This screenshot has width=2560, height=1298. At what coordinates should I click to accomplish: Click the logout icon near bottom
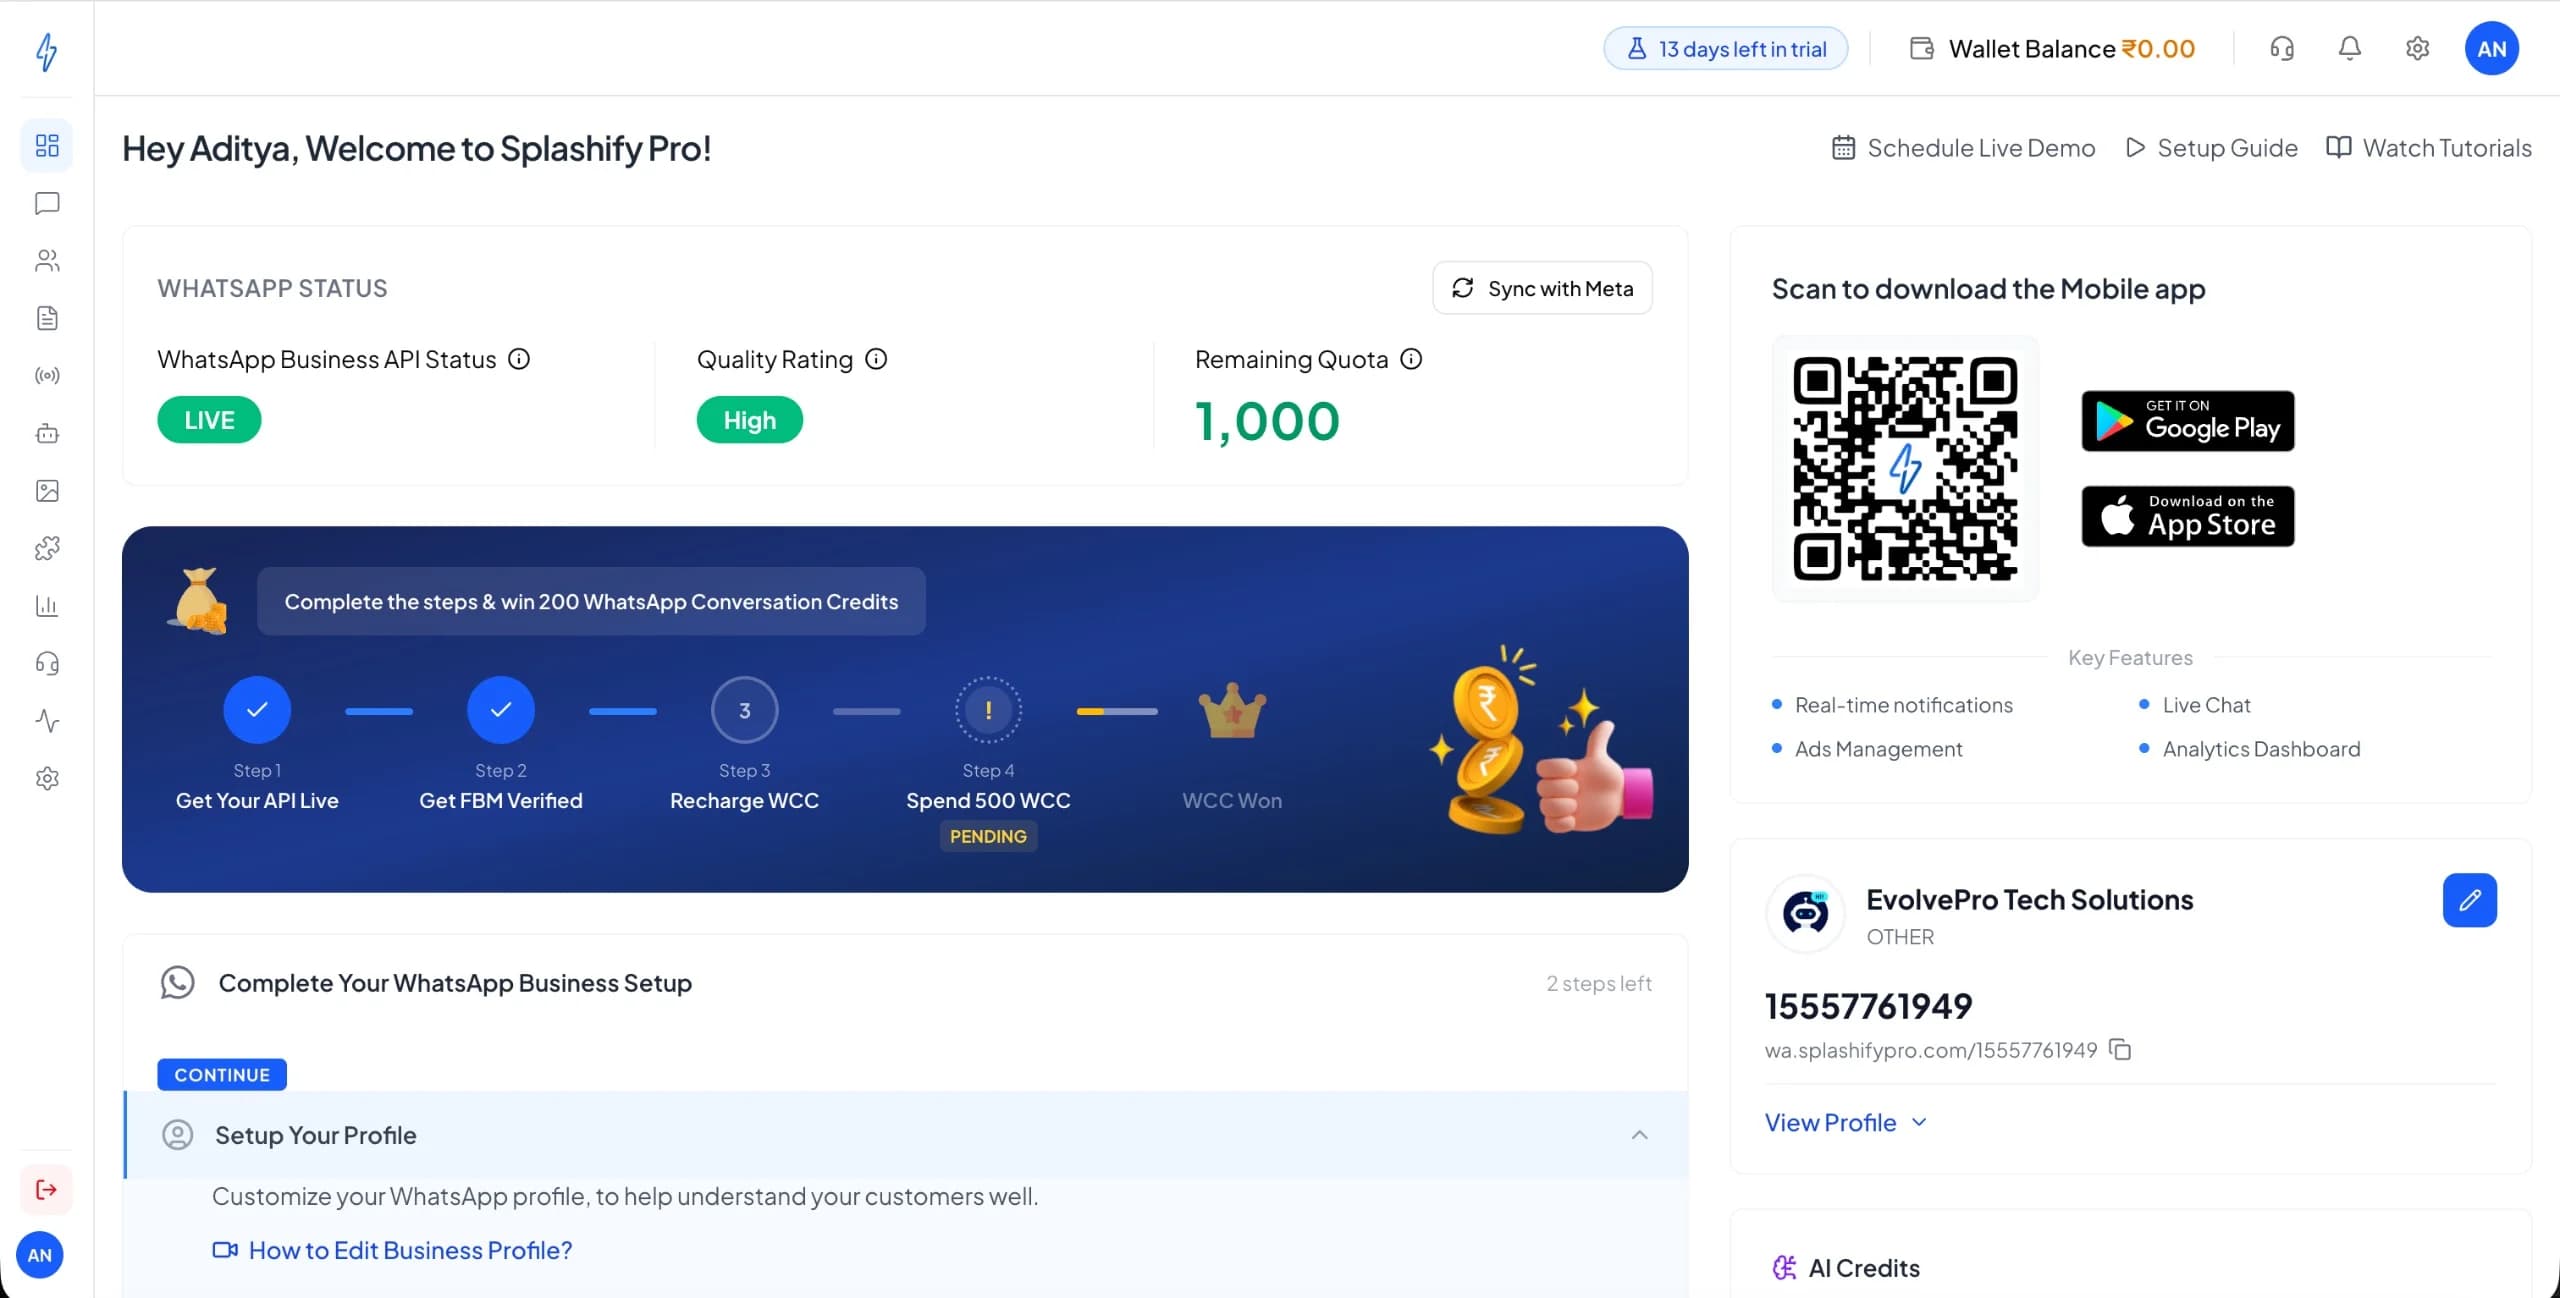[46, 1189]
